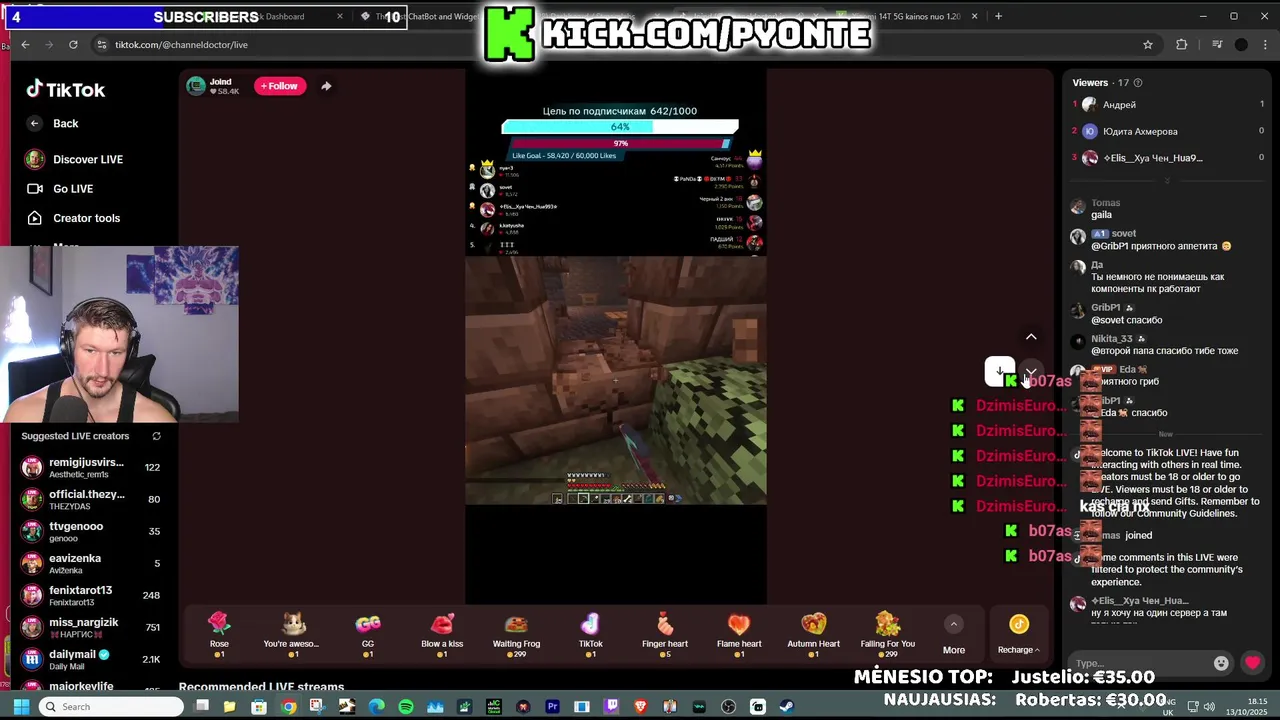Show the Viewers info icon
Image resolution: width=1280 pixels, height=720 pixels.
(1138, 83)
